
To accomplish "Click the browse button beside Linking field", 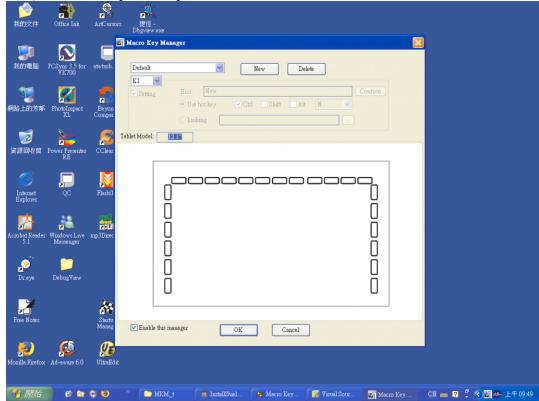I will [x=348, y=120].
